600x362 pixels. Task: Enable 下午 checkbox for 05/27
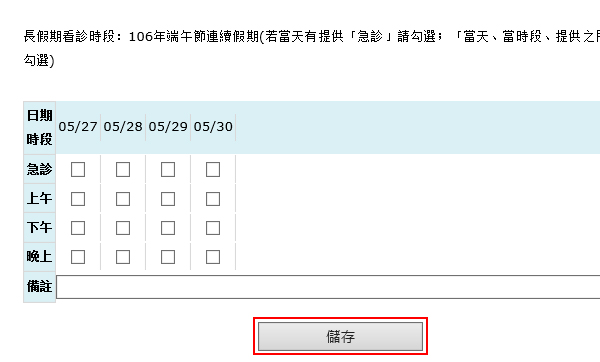pyautogui.click(x=78, y=228)
